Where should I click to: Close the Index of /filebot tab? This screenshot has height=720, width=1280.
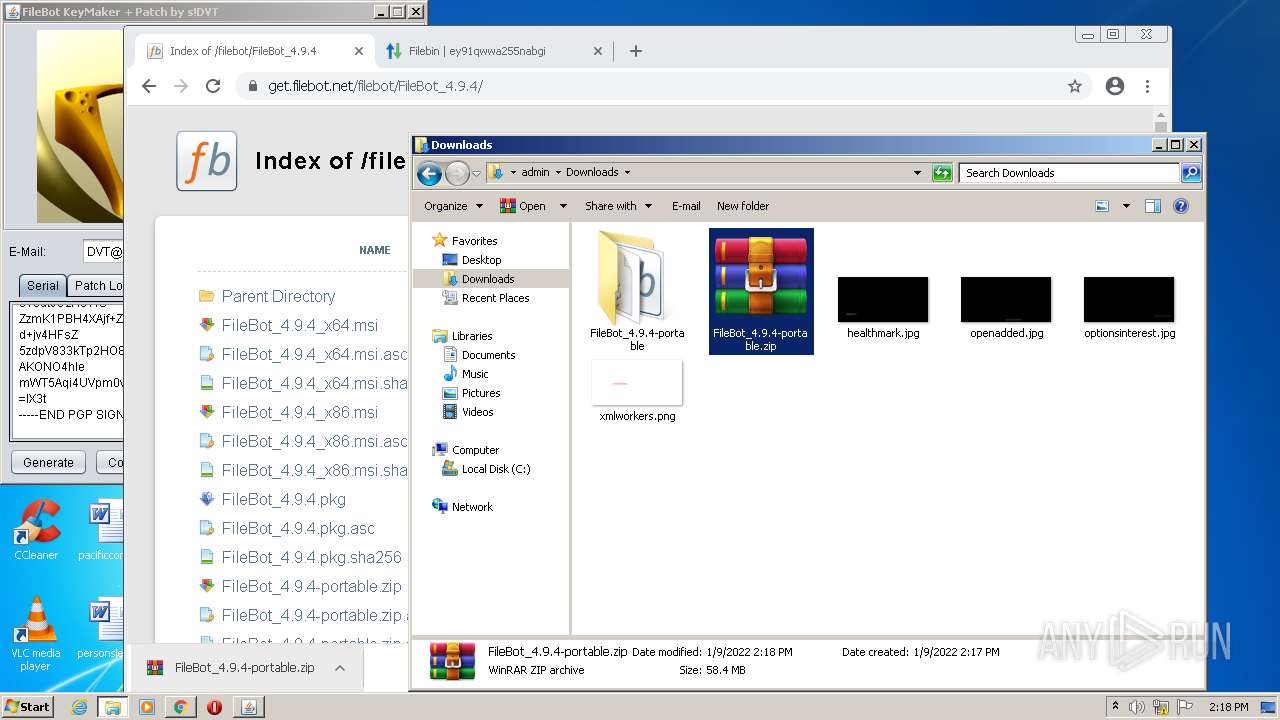[x=359, y=51]
